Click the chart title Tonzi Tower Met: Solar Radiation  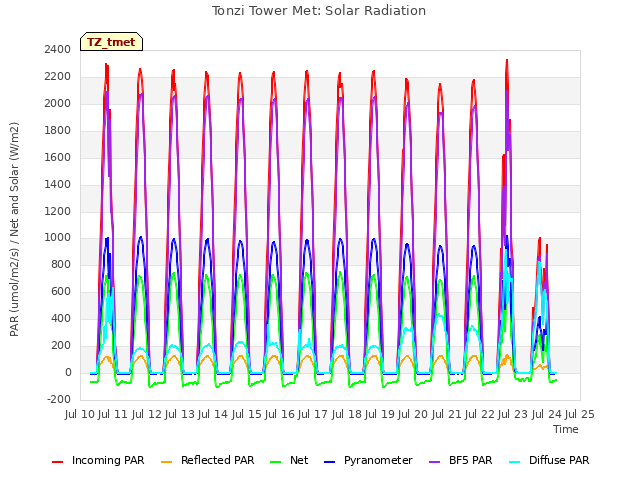(319, 11)
